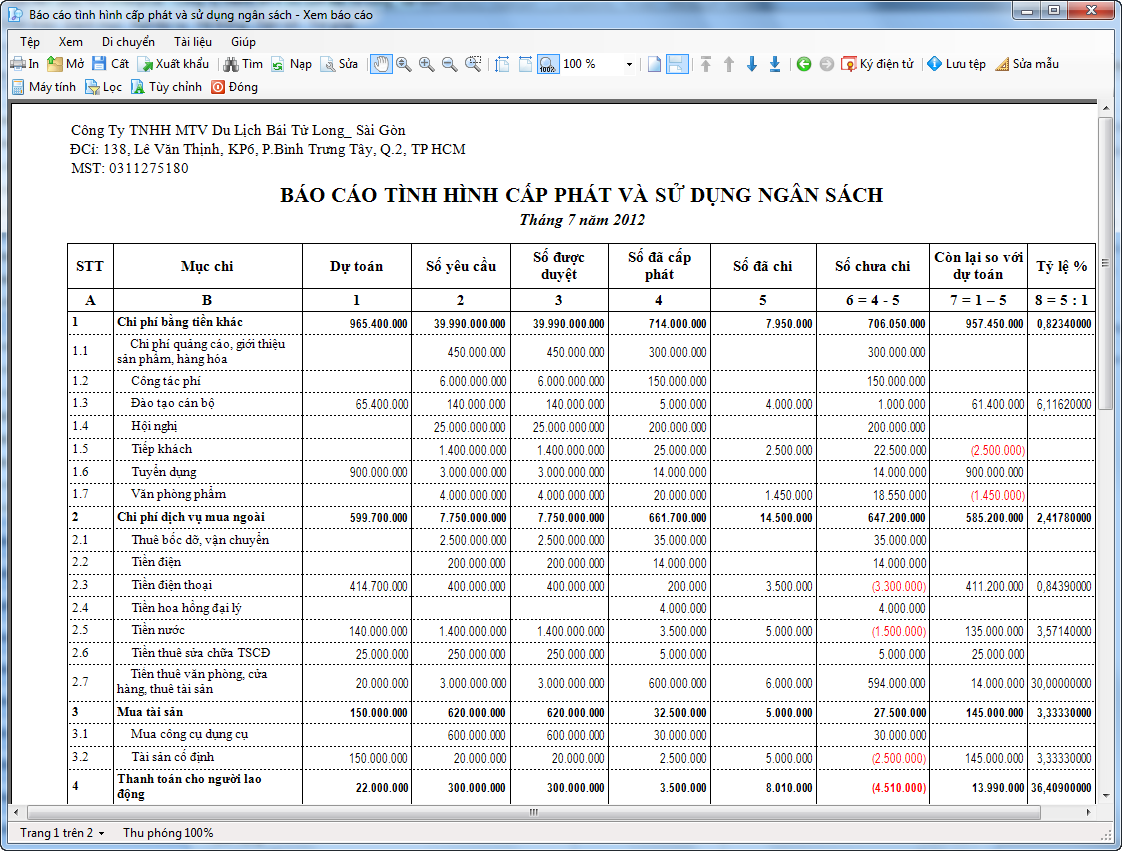Click vertical scrollbar down arrow
Viewport: 1122px width, 851px height.
pyautogui.click(x=1106, y=795)
